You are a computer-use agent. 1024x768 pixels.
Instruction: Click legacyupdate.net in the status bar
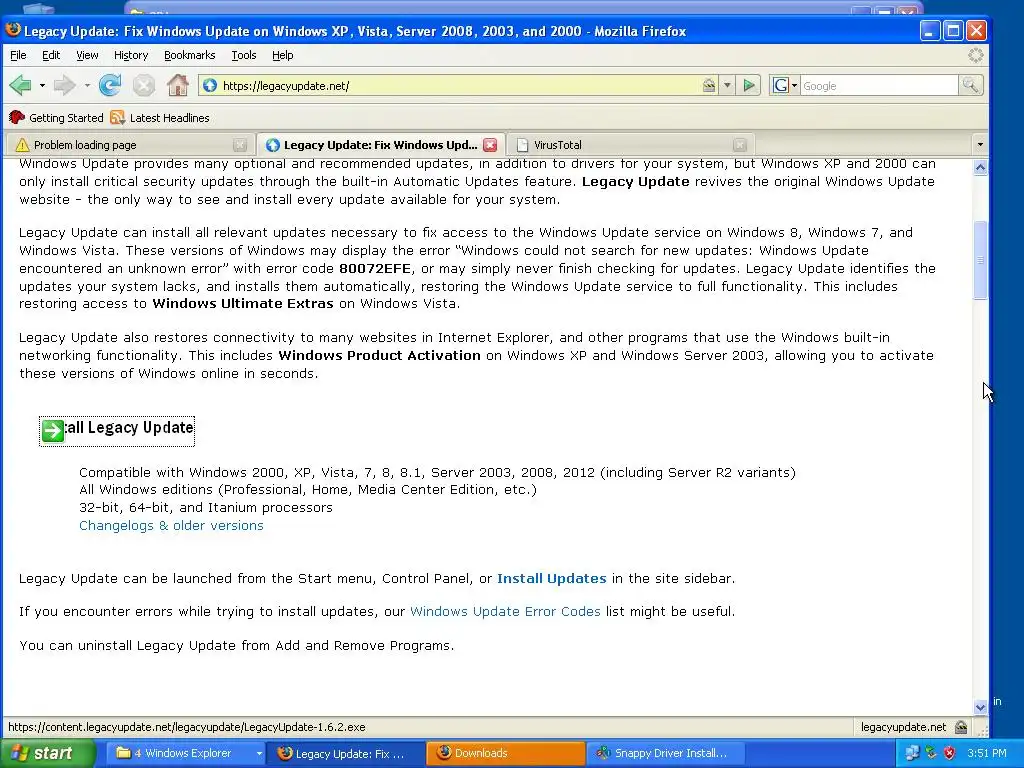[903, 727]
